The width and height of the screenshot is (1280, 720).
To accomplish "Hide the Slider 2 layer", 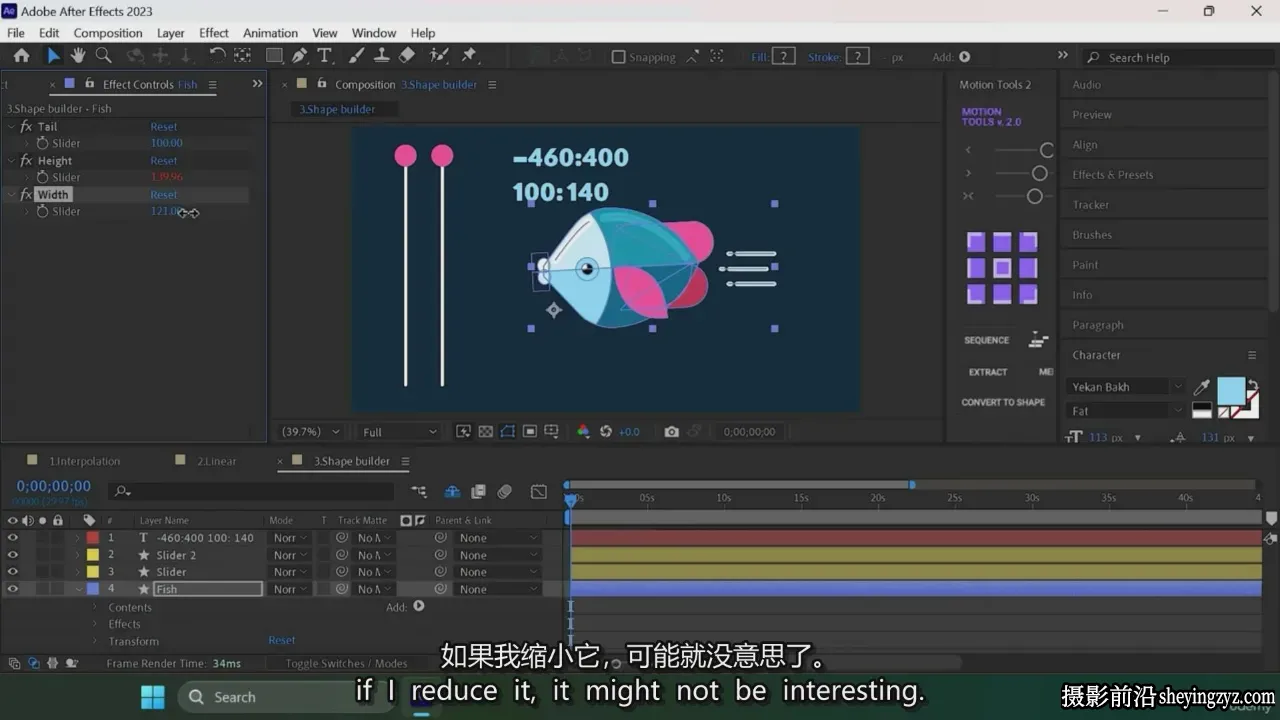I will (x=13, y=555).
